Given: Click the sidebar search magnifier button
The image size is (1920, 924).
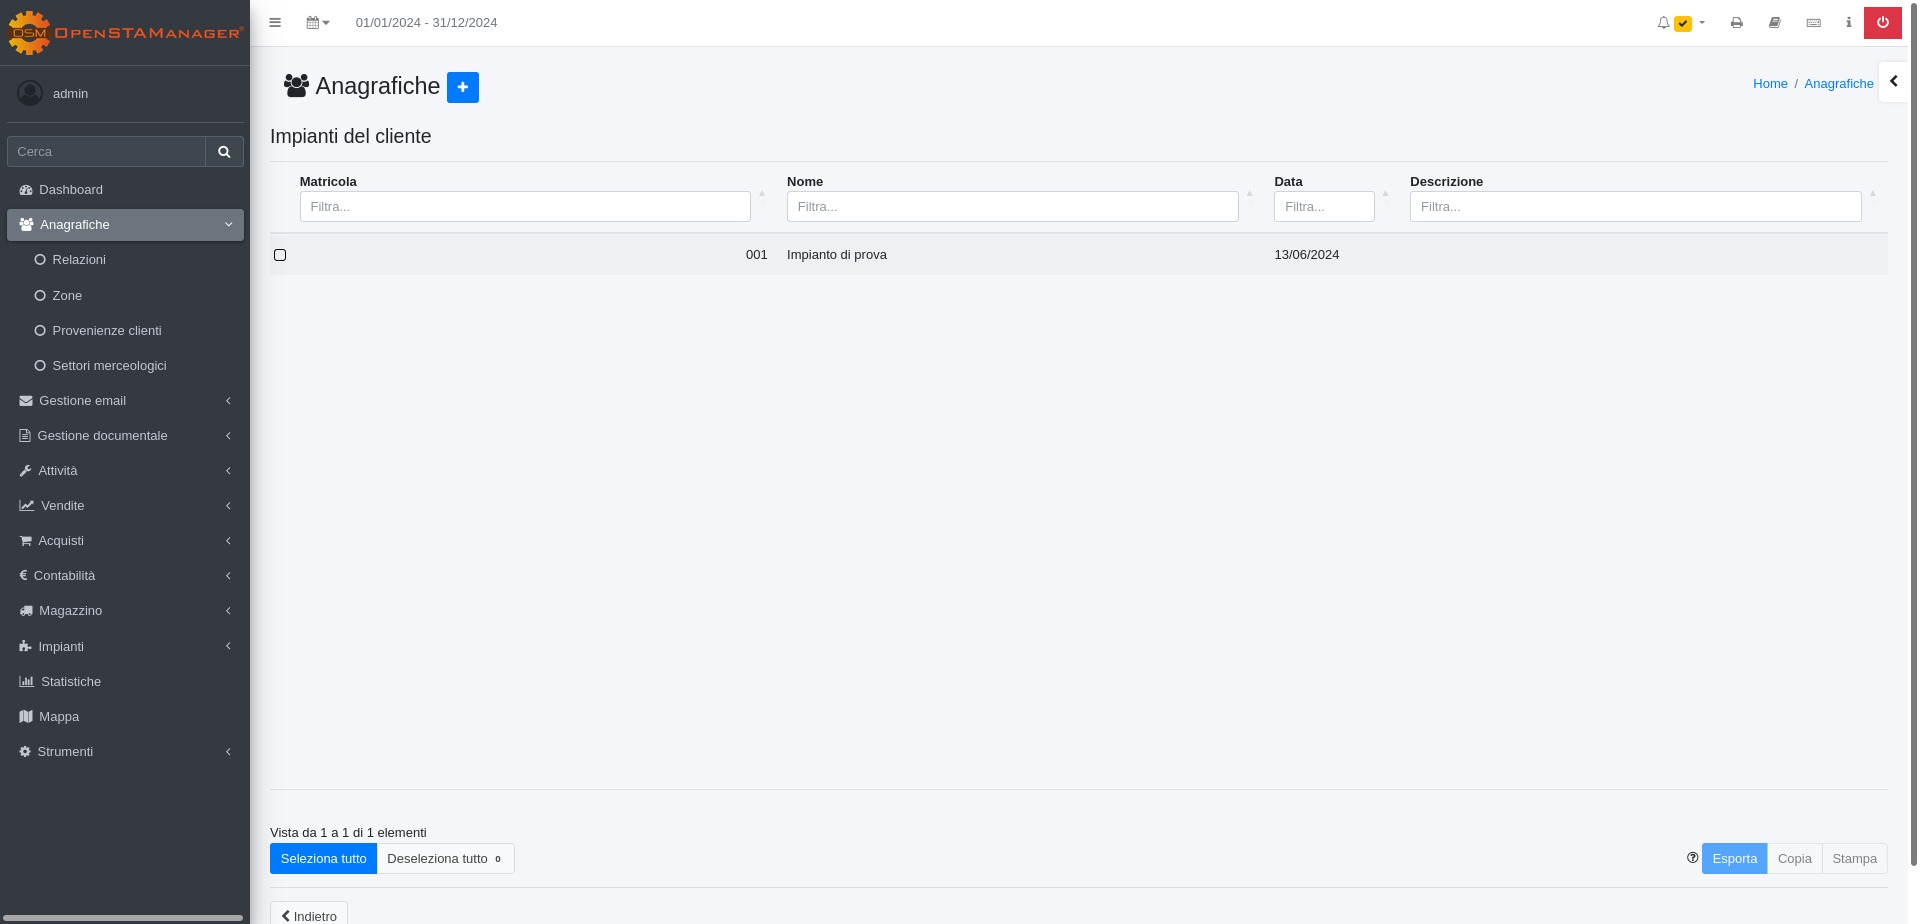Looking at the screenshot, I should click(x=224, y=152).
